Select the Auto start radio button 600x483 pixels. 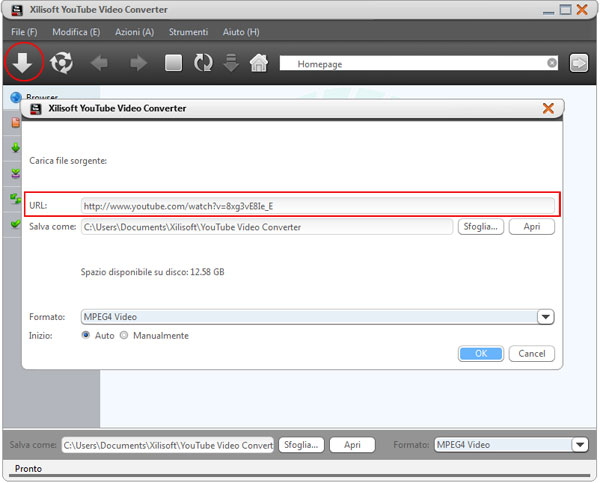pos(86,335)
